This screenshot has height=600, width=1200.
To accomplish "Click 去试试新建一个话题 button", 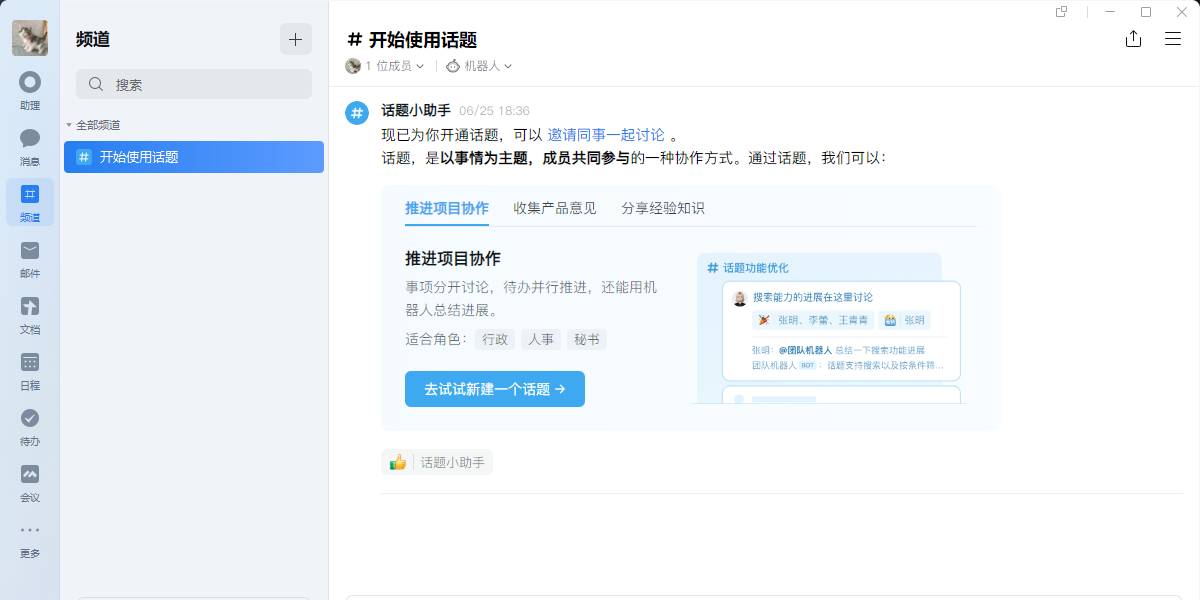I will (x=495, y=389).
